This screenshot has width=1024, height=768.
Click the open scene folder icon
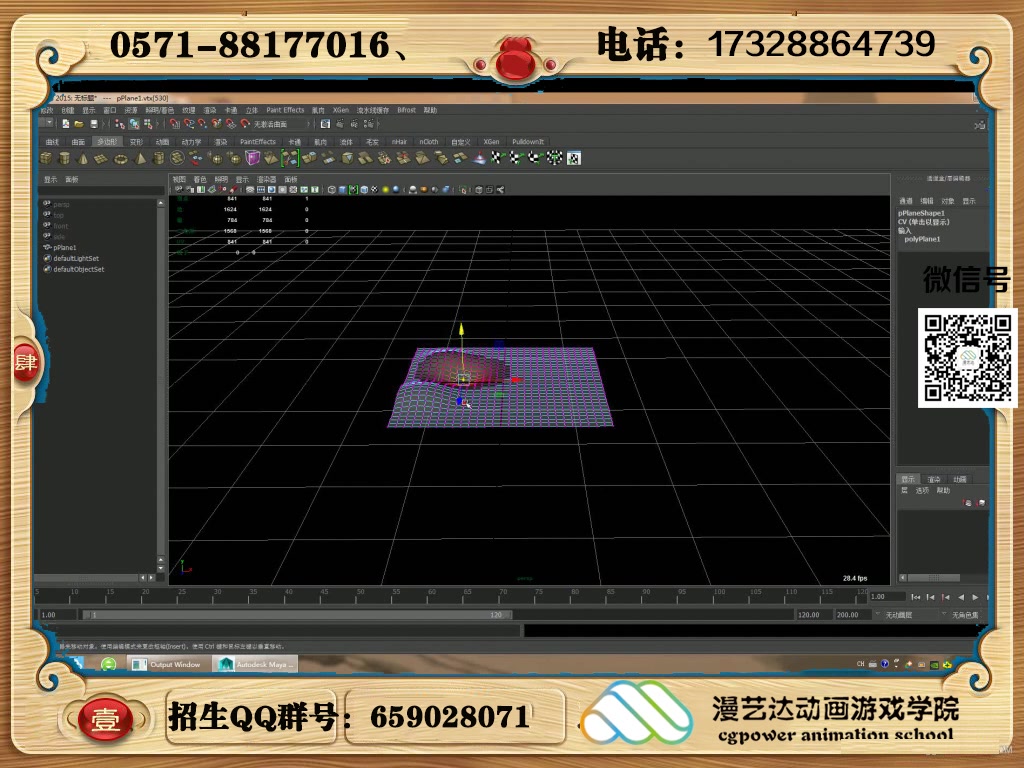coord(78,123)
